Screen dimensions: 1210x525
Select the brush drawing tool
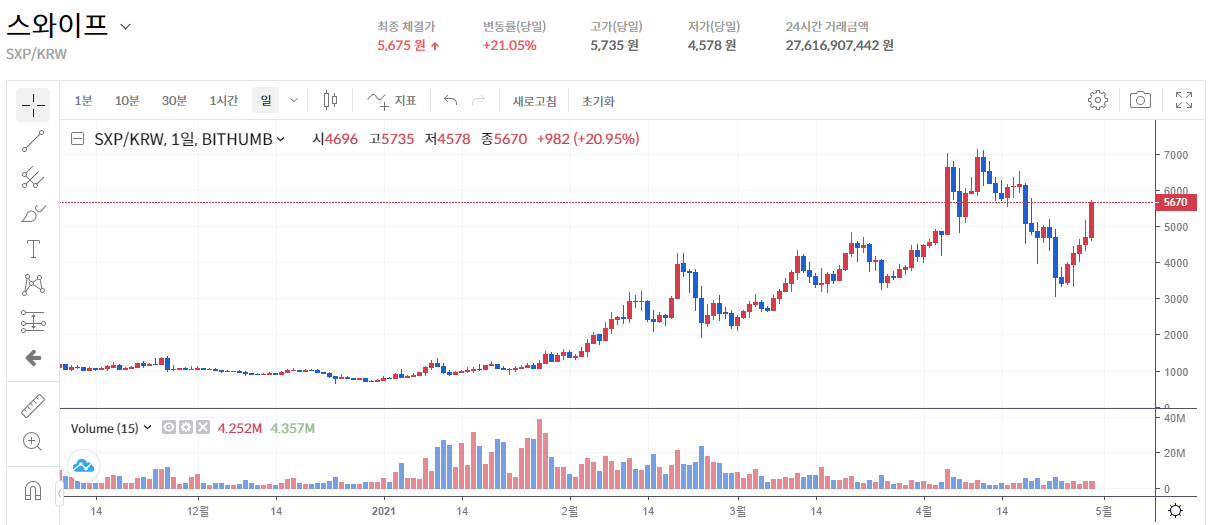[33, 213]
